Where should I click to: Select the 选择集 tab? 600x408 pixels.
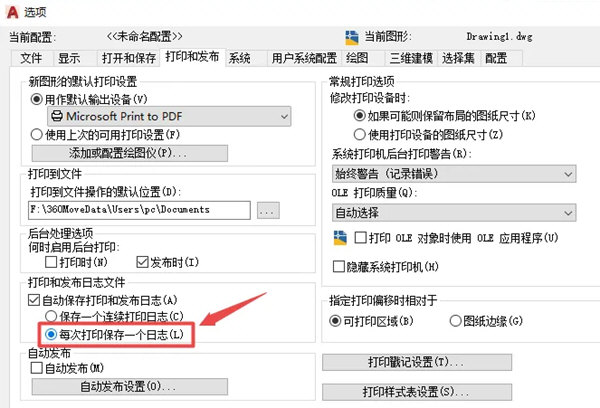coord(458,58)
